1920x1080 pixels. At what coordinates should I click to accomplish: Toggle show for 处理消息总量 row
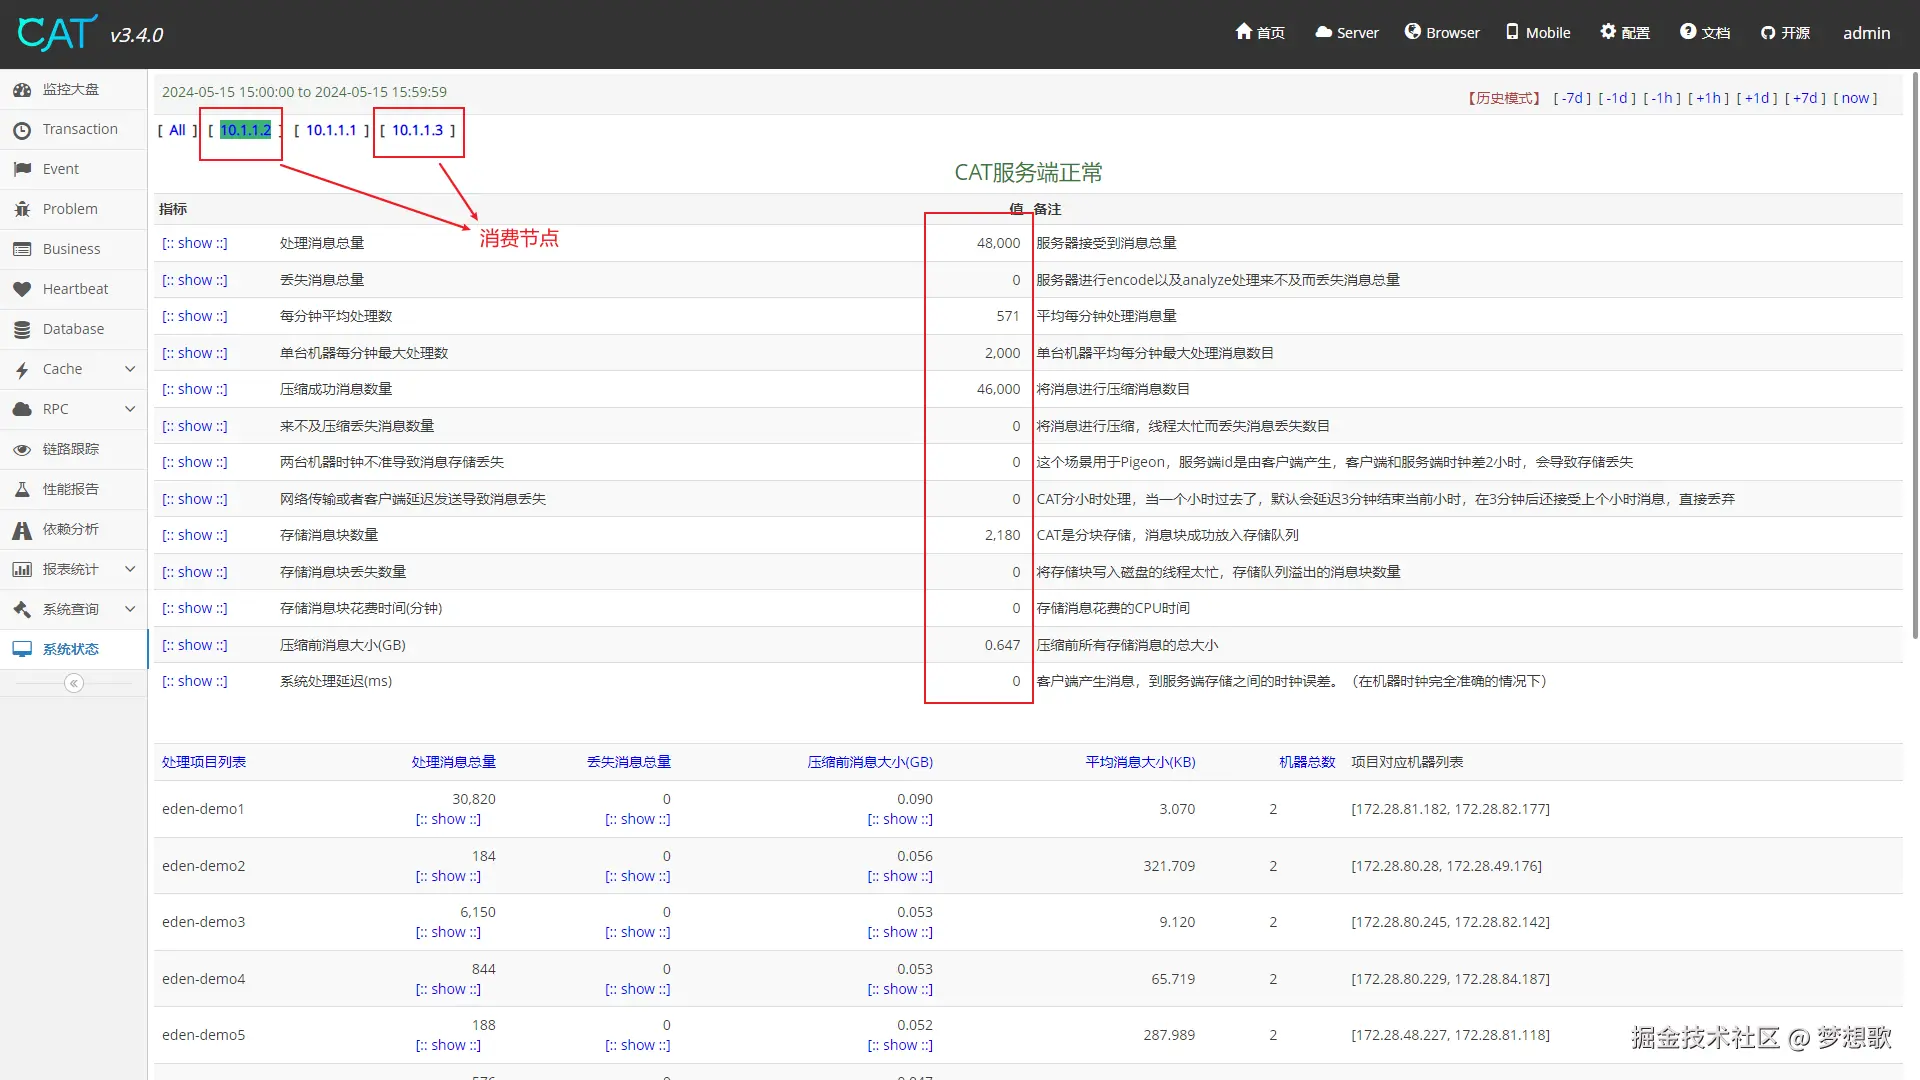pos(195,243)
